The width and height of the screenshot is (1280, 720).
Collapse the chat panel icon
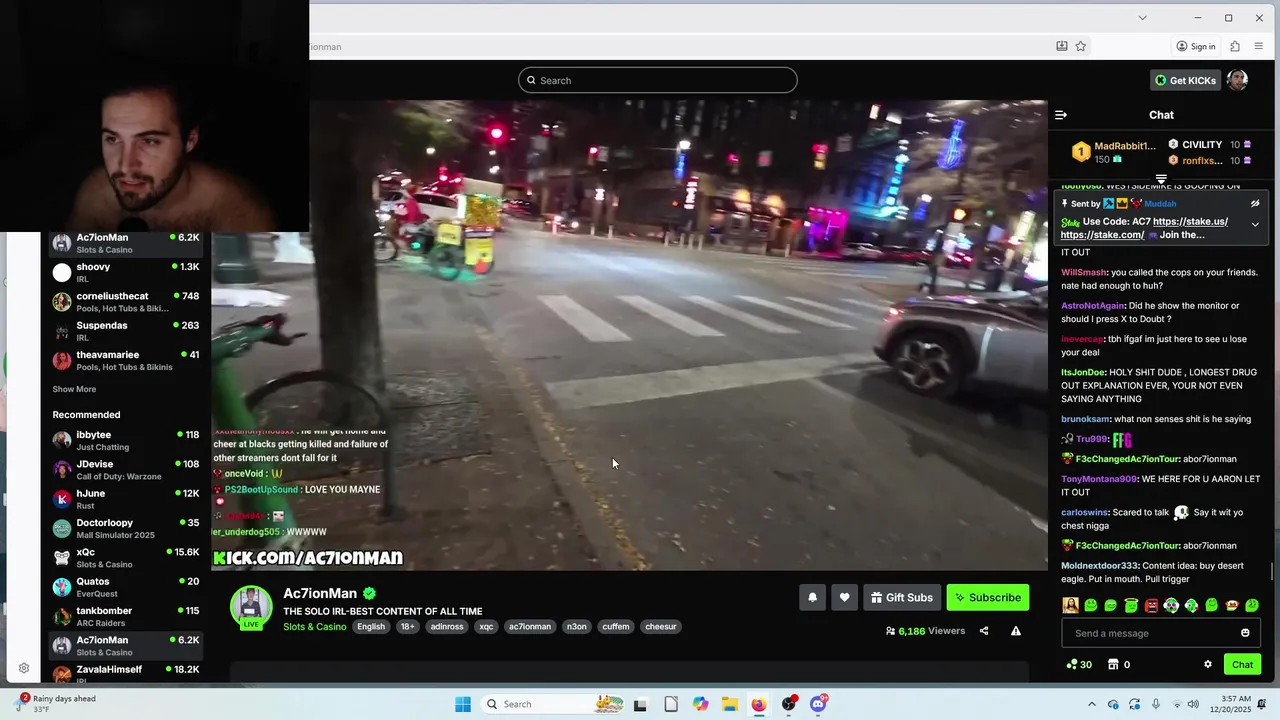pos(1061,115)
